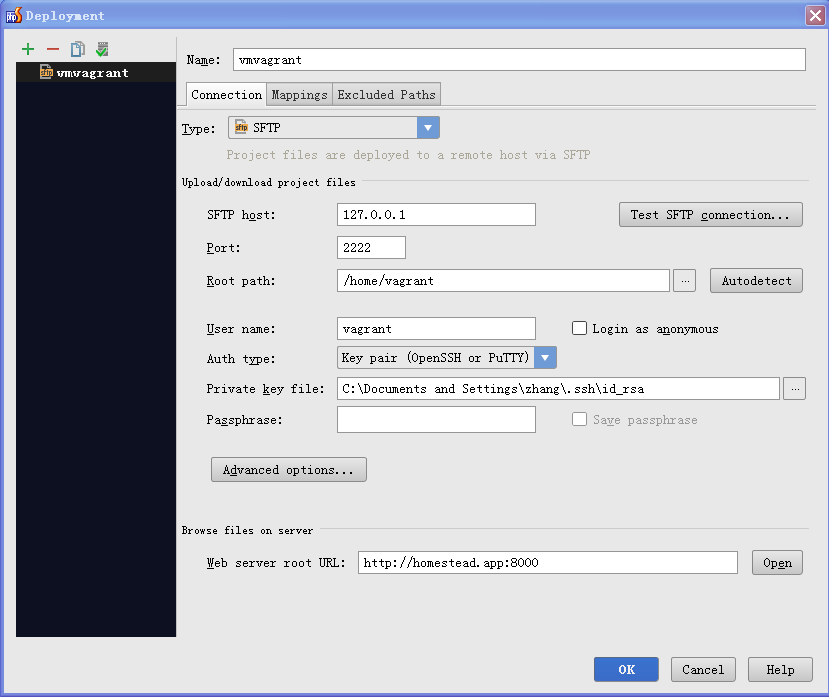
Task: Click the Port field showing 2222
Action: (x=371, y=247)
